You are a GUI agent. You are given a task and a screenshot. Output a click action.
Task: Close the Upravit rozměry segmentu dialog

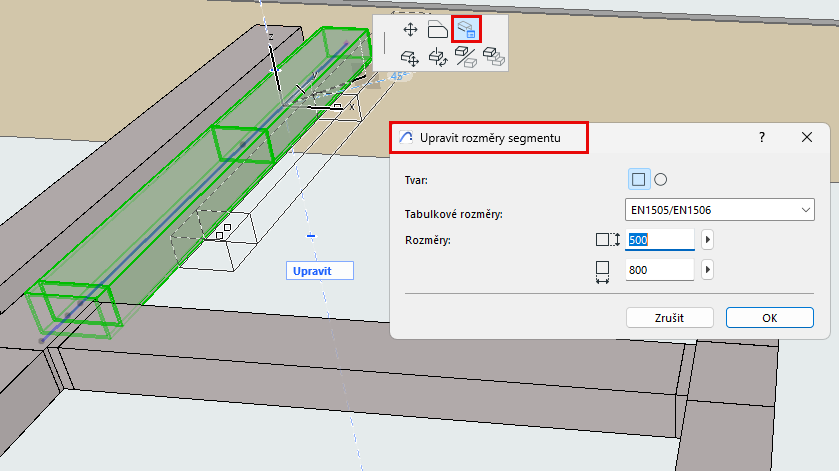click(807, 138)
